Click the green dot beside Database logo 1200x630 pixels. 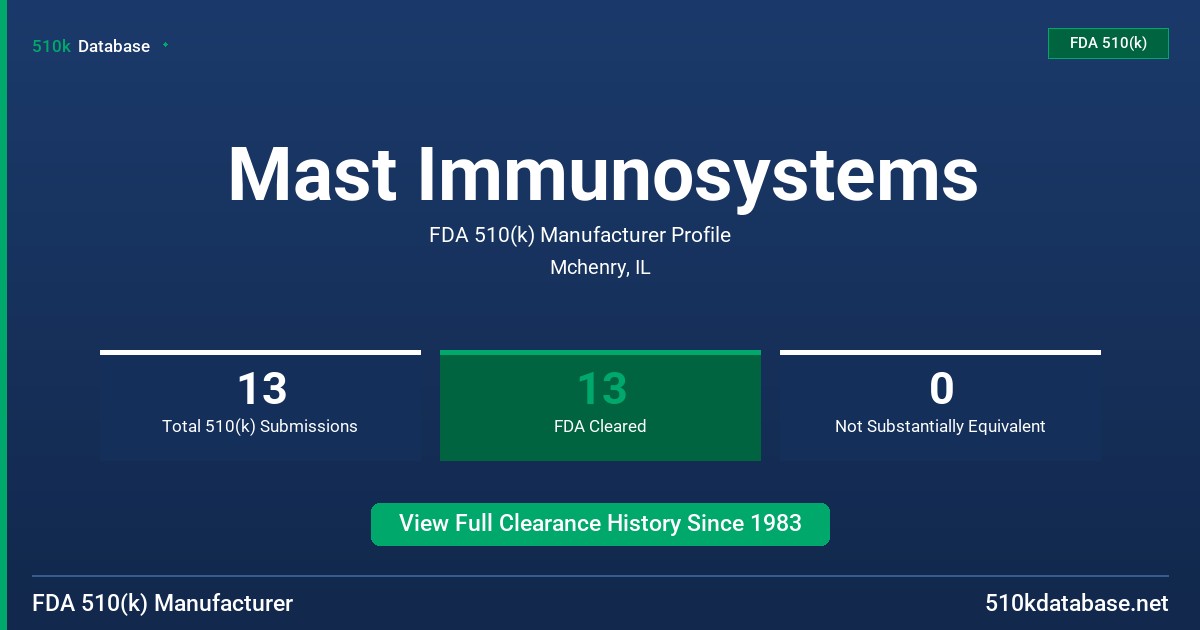pyautogui.click(x=165, y=45)
